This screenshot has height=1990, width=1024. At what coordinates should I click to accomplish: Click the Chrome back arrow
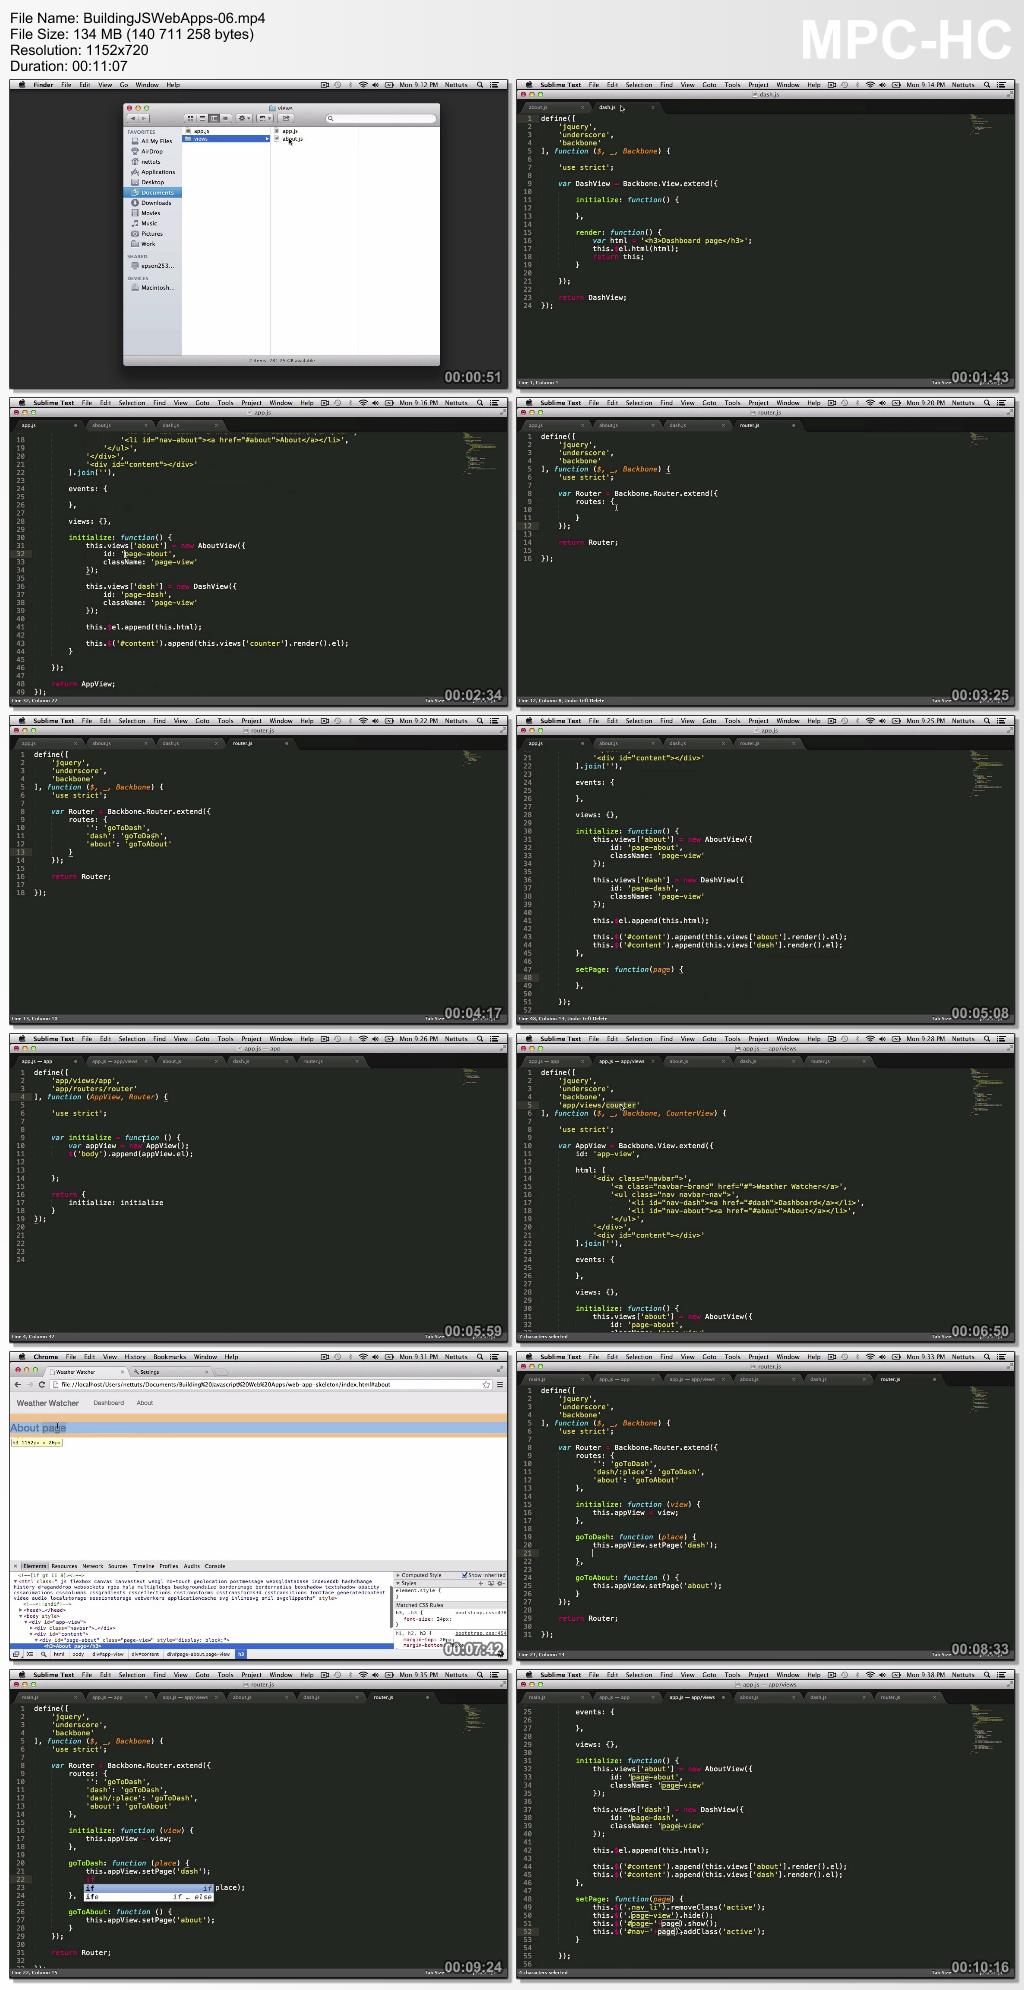point(17,1384)
